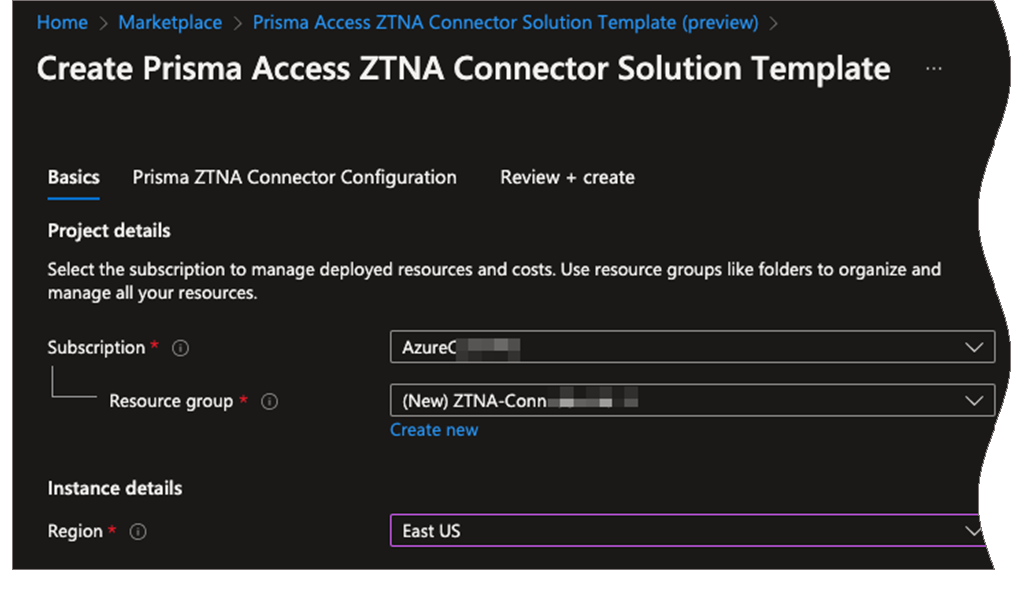
Task: Go to Marketplace in the breadcrumb
Action: (x=170, y=22)
